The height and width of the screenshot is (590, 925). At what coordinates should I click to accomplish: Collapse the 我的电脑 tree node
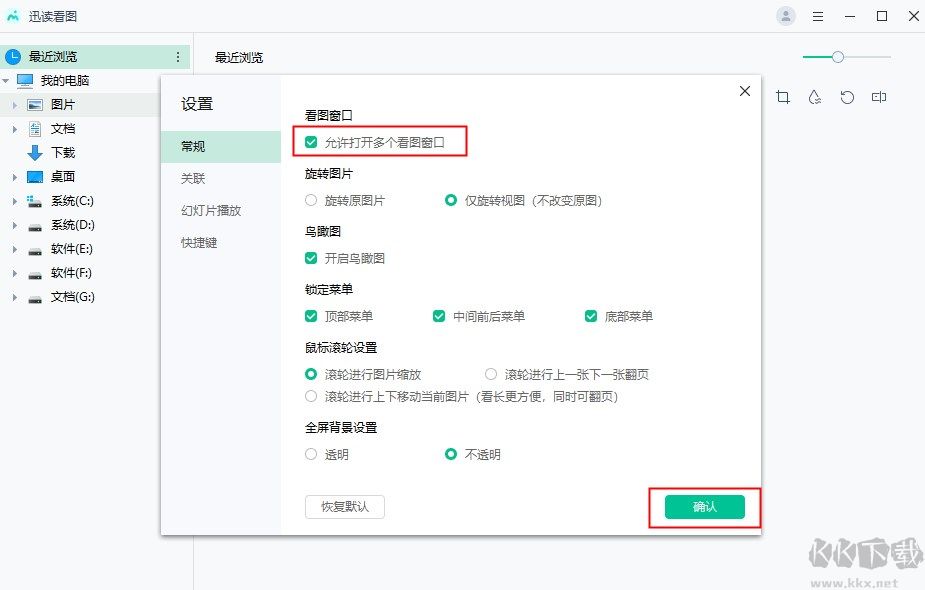pyautogui.click(x=7, y=80)
